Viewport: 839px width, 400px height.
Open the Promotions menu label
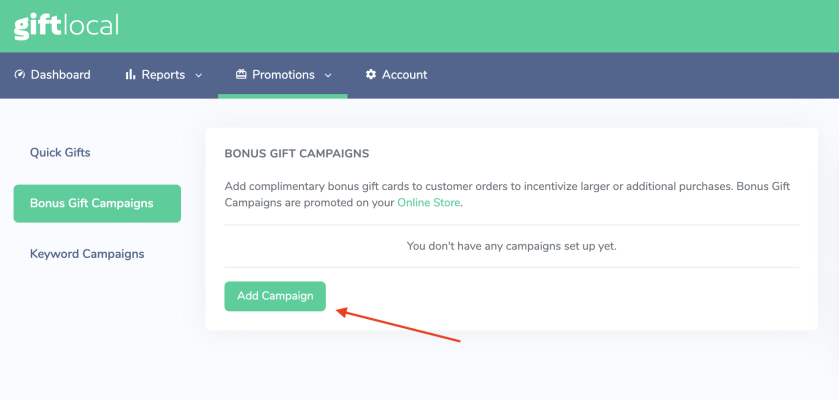click(x=283, y=75)
